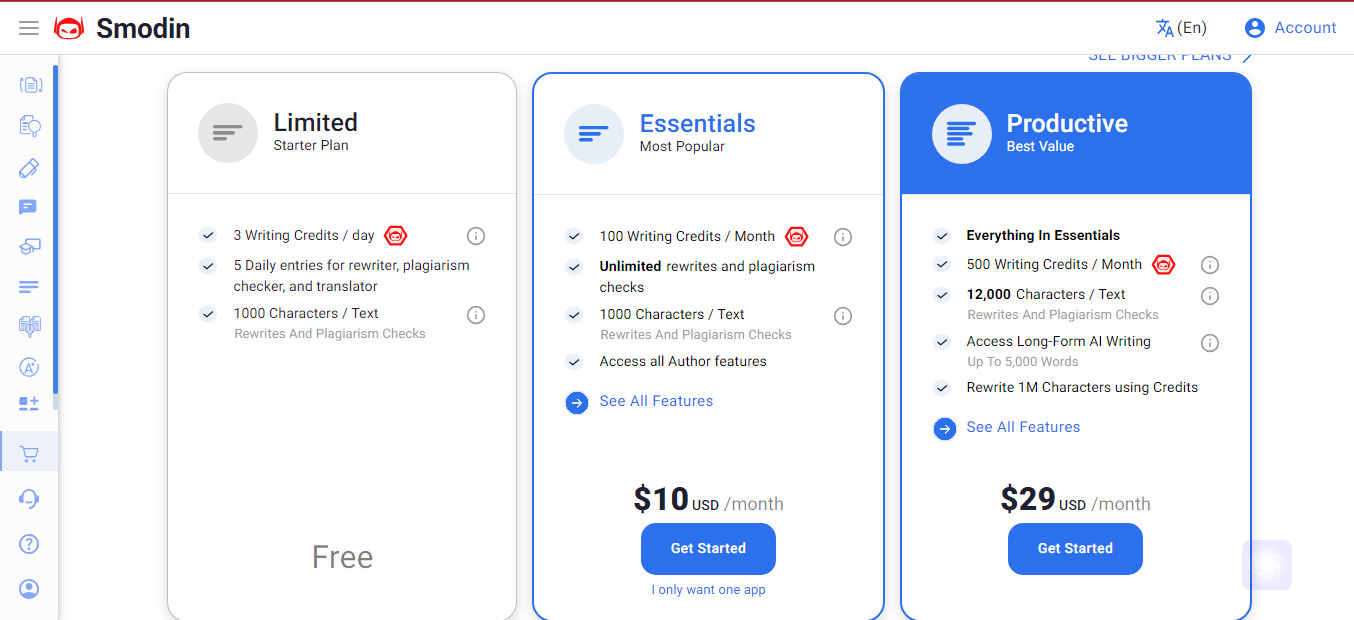The image size is (1354, 620).
Task: Open the profile icon at sidebar bottom
Action: (x=29, y=589)
